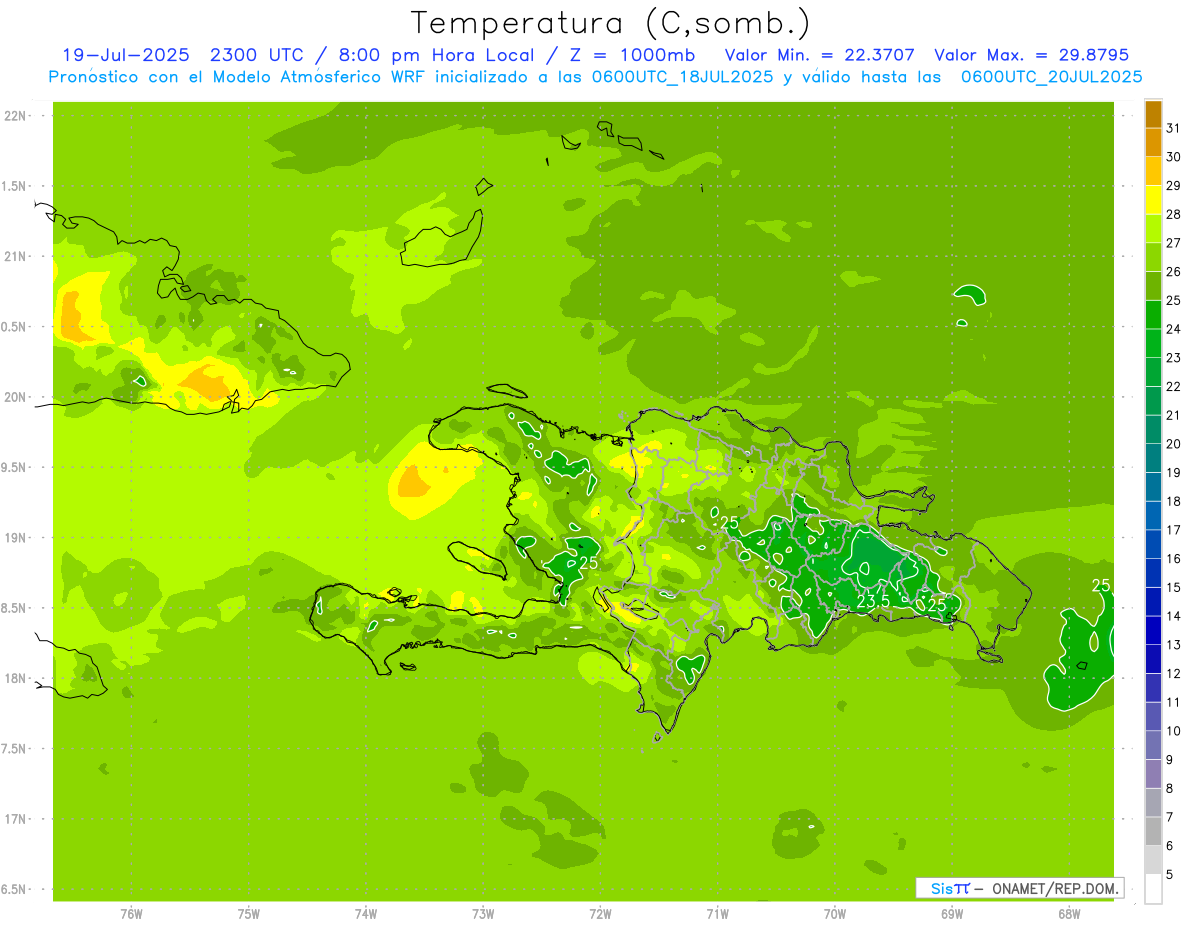Select the '19-Jul-2025' forecast date text
This screenshot has height=927, width=1200.
pyautogui.click(x=128, y=55)
